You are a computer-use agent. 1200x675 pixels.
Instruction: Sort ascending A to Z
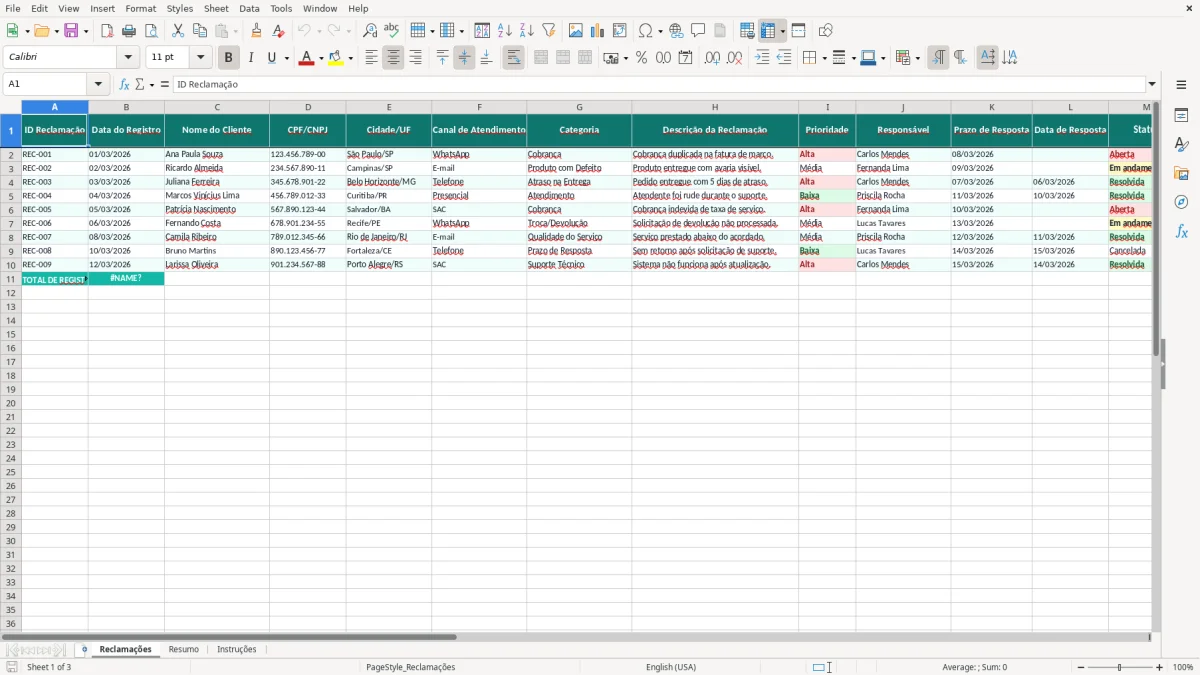pyautogui.click(x=505, y=31)
